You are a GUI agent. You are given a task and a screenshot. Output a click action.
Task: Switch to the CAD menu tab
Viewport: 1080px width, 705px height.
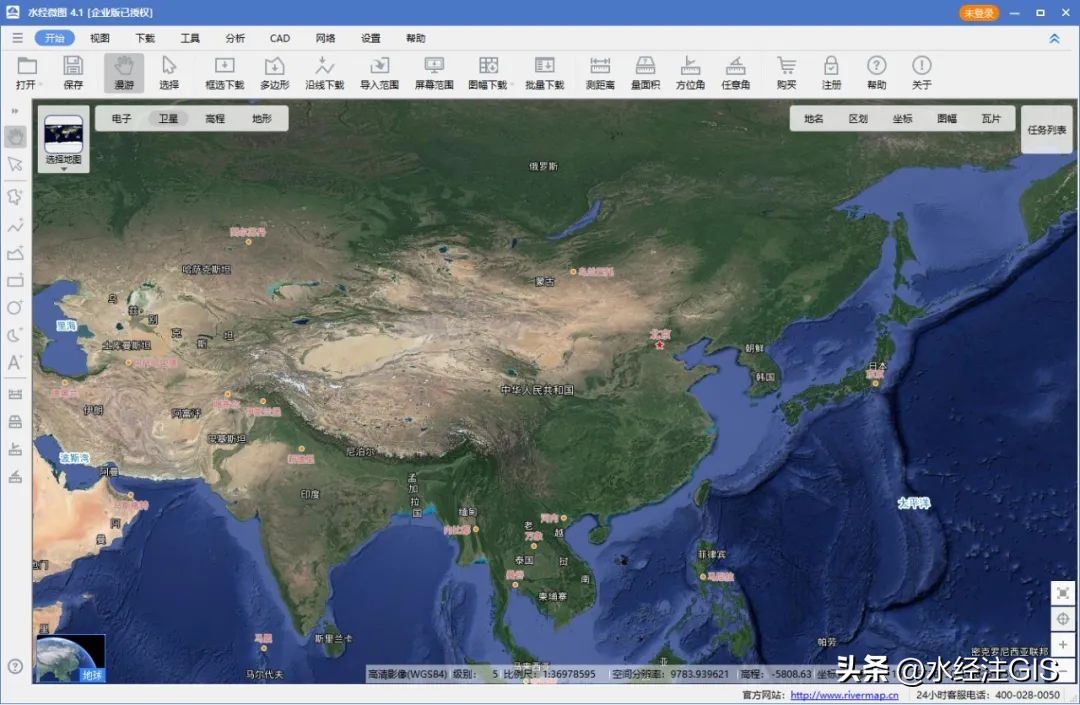click(279, 38)
